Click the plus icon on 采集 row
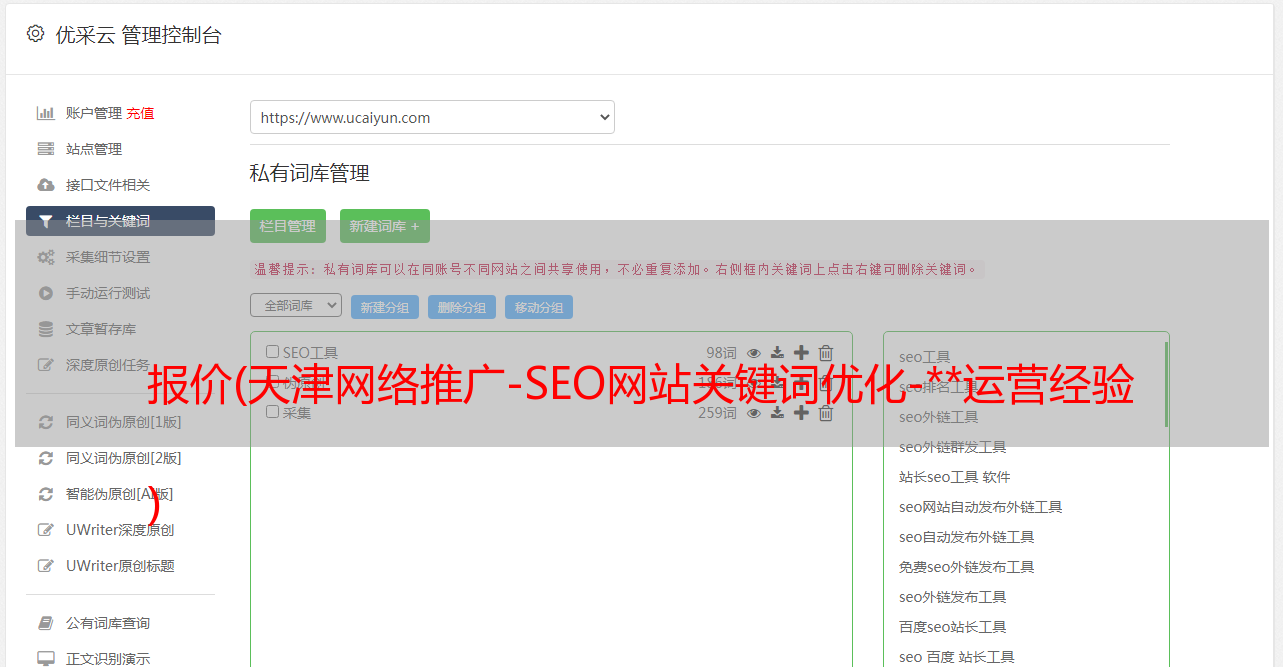This screenshot has width=1283, height=667. pos(801,413)
